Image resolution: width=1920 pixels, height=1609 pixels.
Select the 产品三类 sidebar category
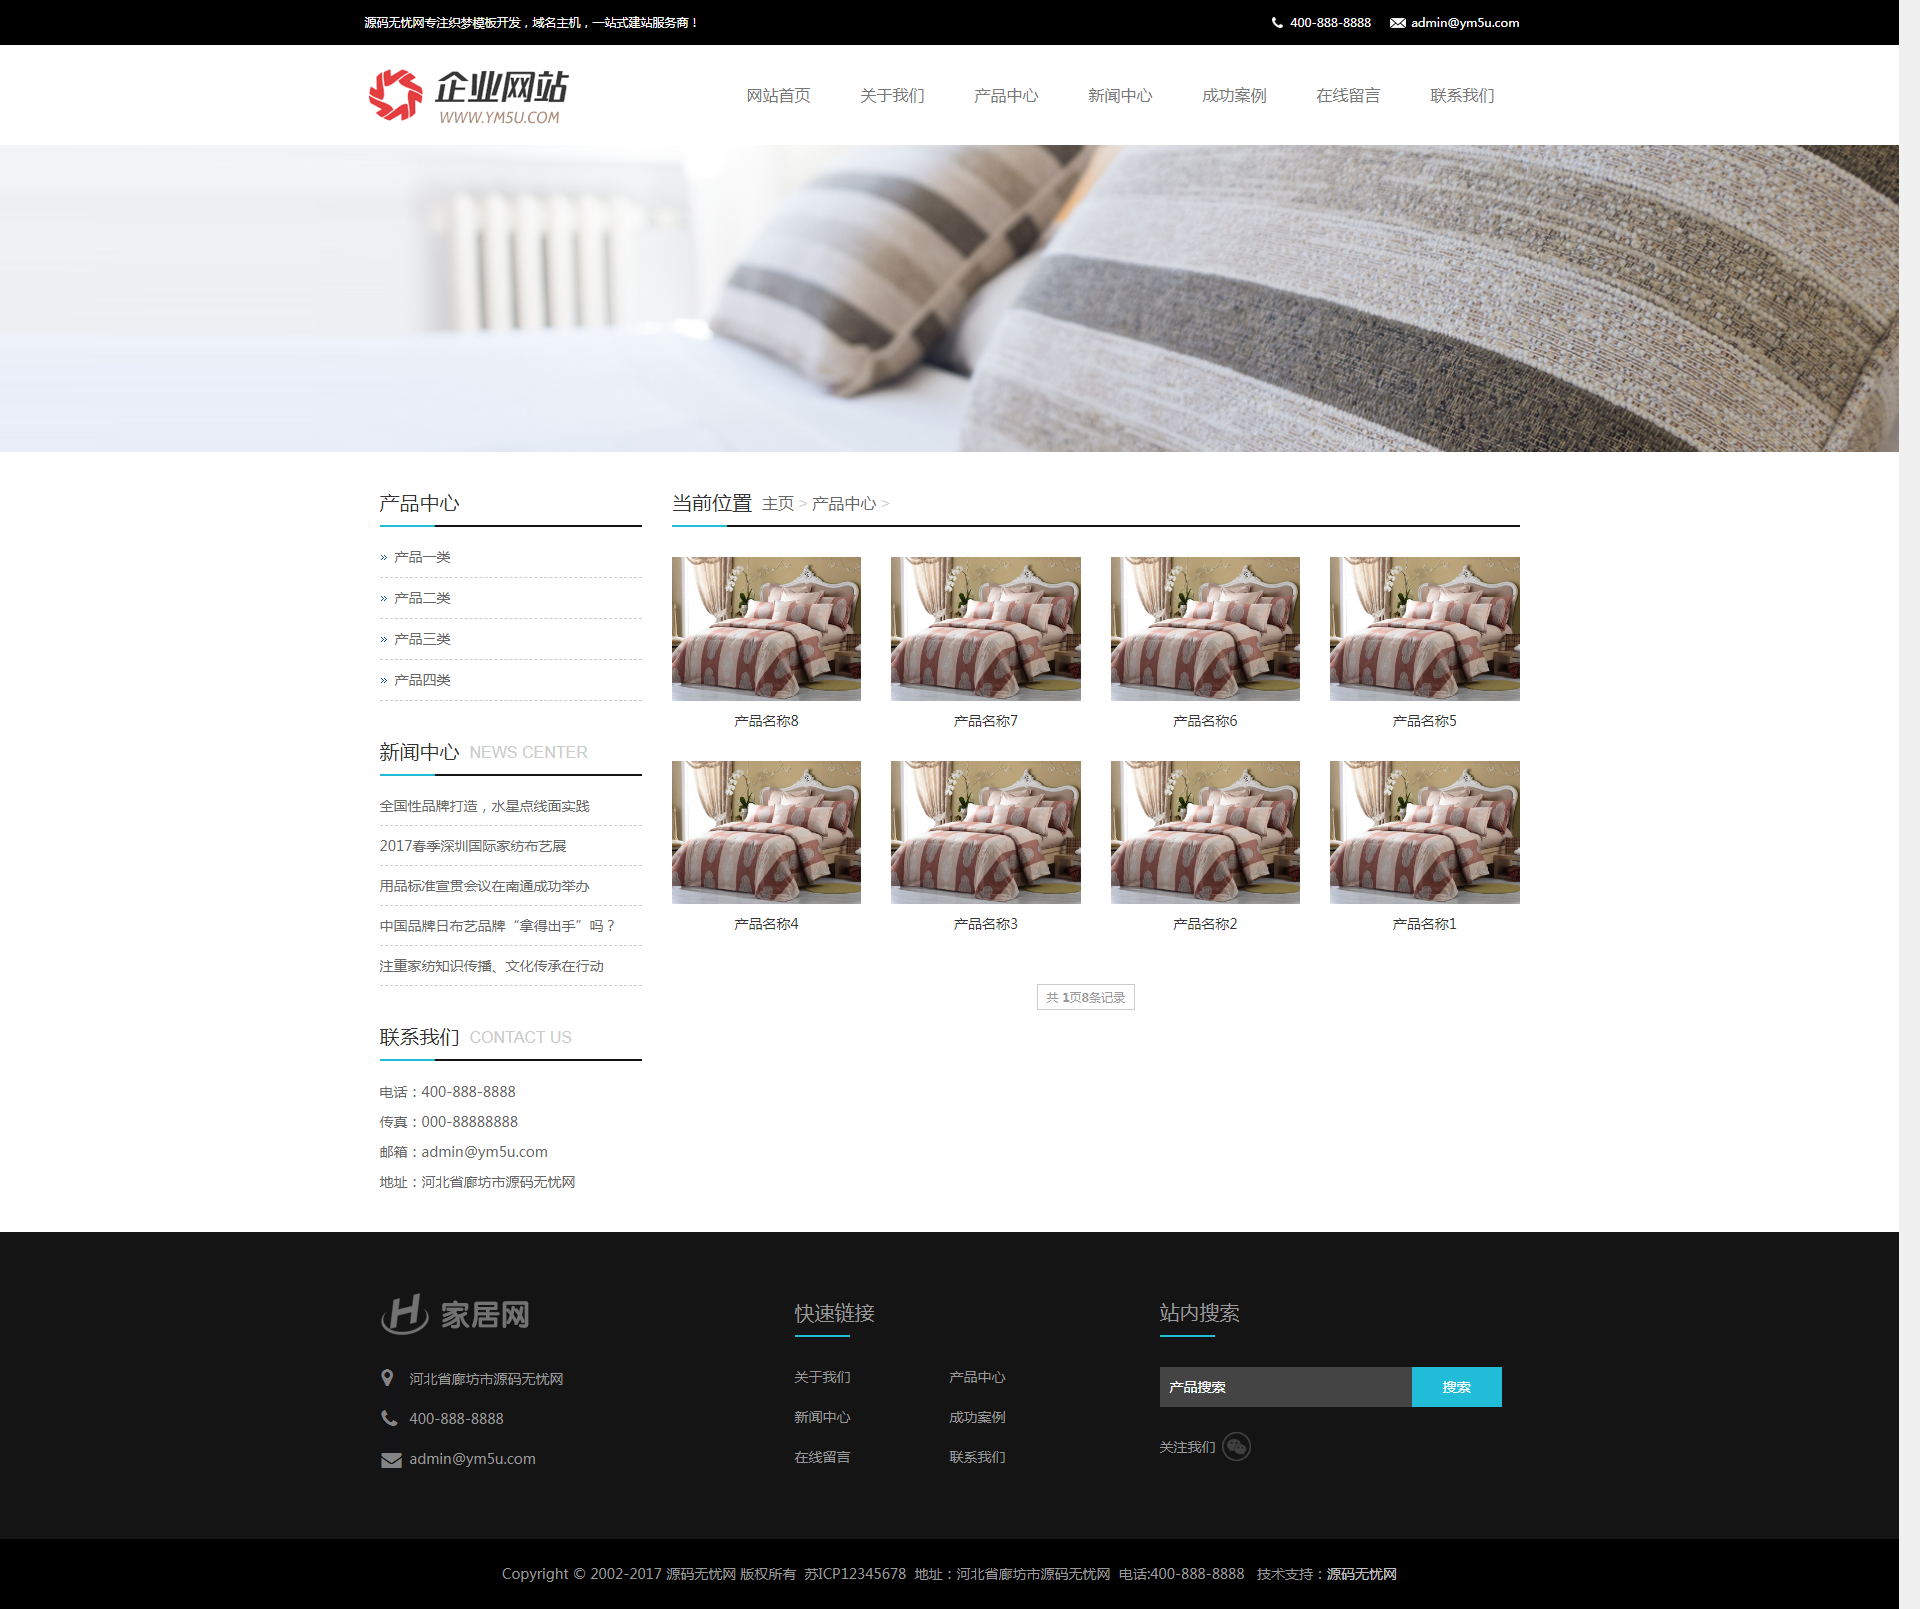422,639
